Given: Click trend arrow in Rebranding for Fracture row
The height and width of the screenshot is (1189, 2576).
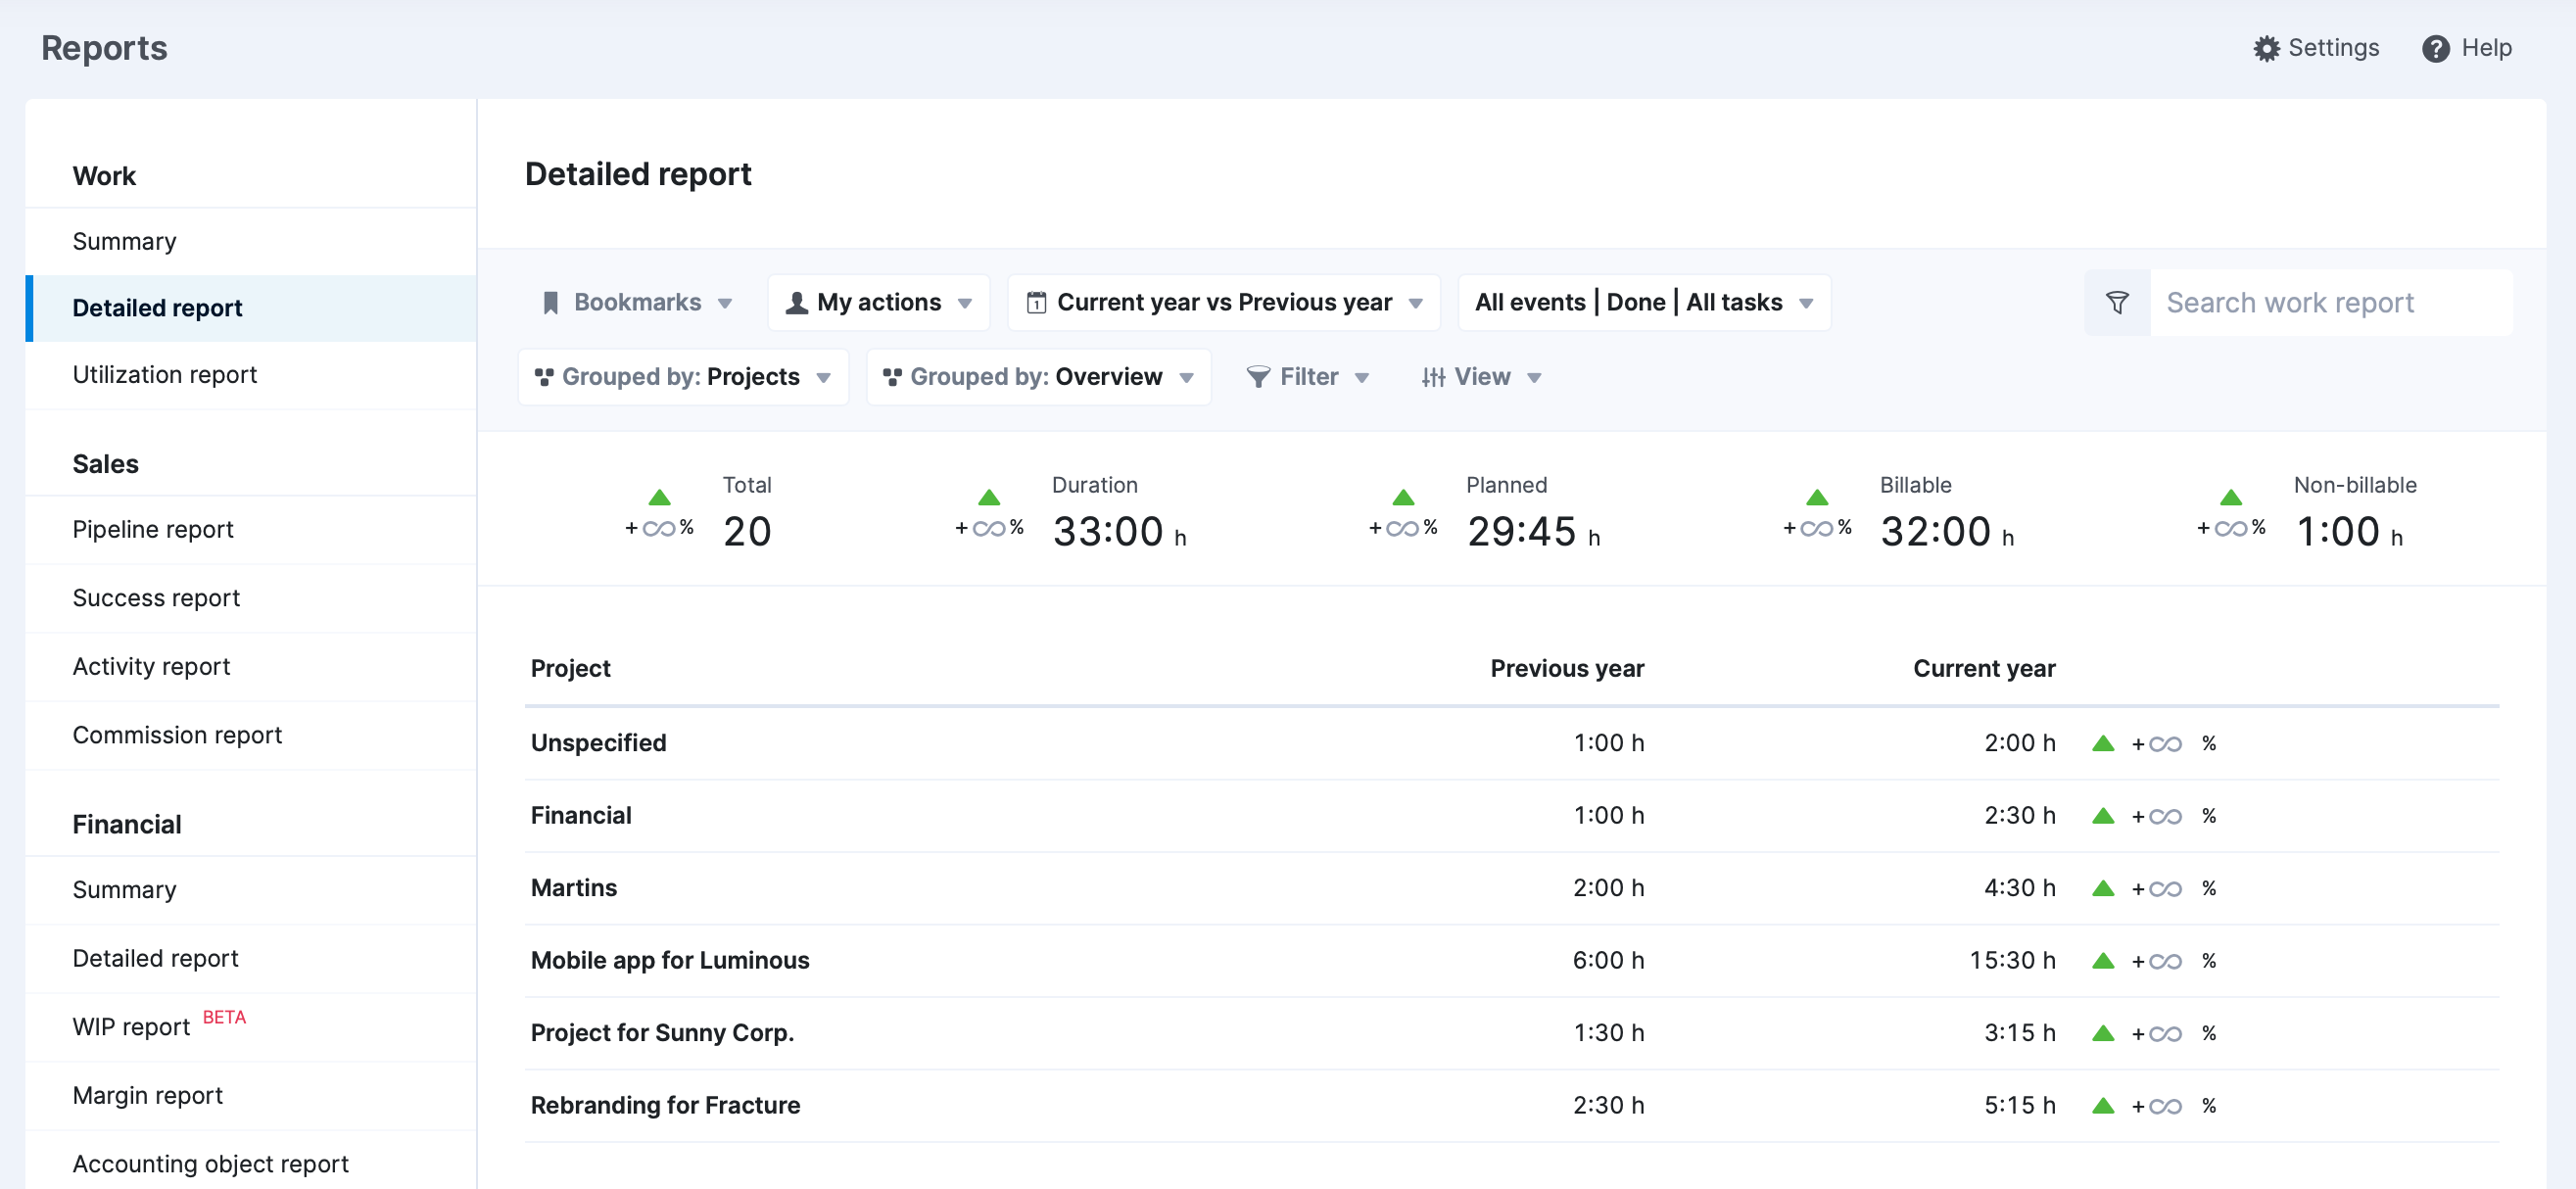Looking at the screenshot, I should 2102,1106.
